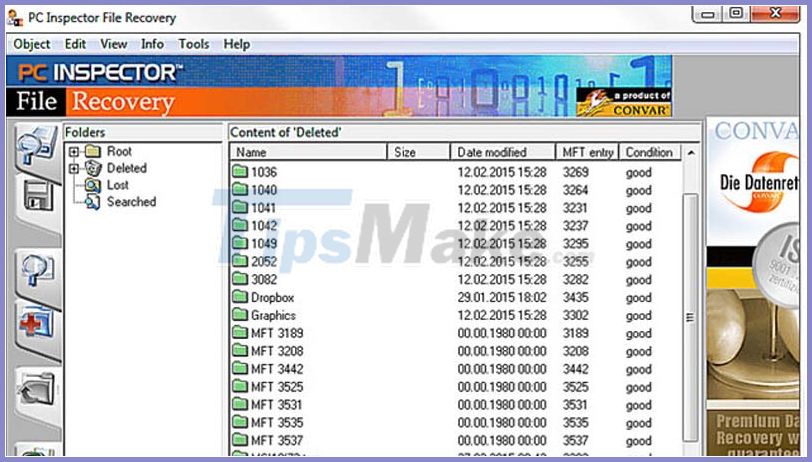The height and width of the screenshot is (462, 812).
Task: Click the open drive magnifier icon in sidebar
Action: pyautogui.click(x=36, y=147)
